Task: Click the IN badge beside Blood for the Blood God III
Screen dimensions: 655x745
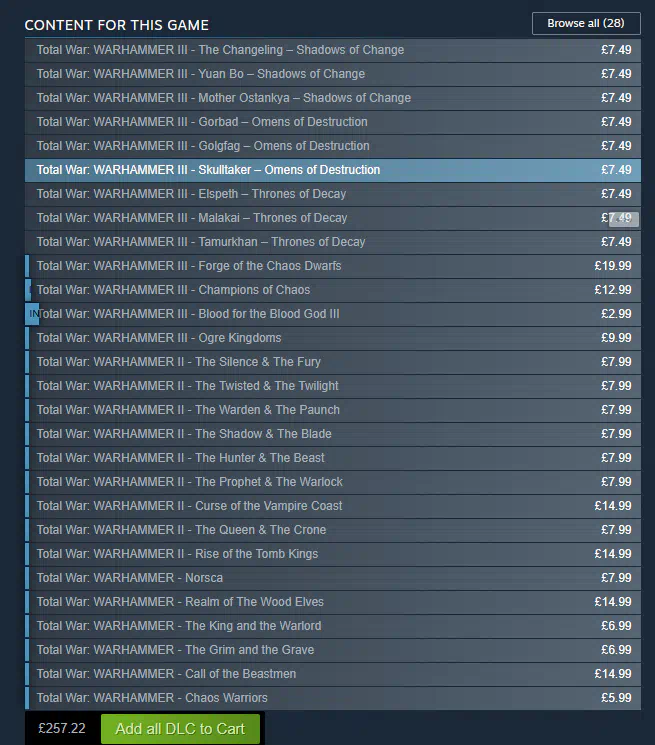Action: click(x=32, y=314)
